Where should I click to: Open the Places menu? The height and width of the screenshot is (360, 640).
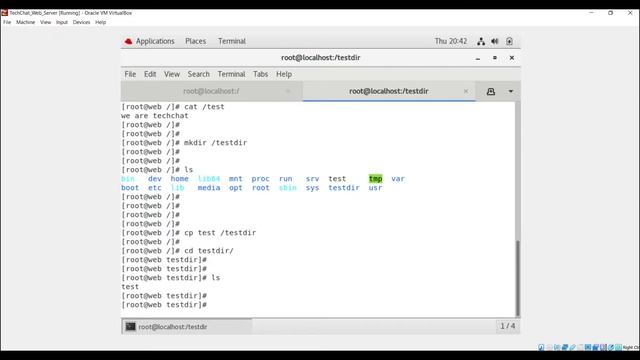(x=196, y=41)
